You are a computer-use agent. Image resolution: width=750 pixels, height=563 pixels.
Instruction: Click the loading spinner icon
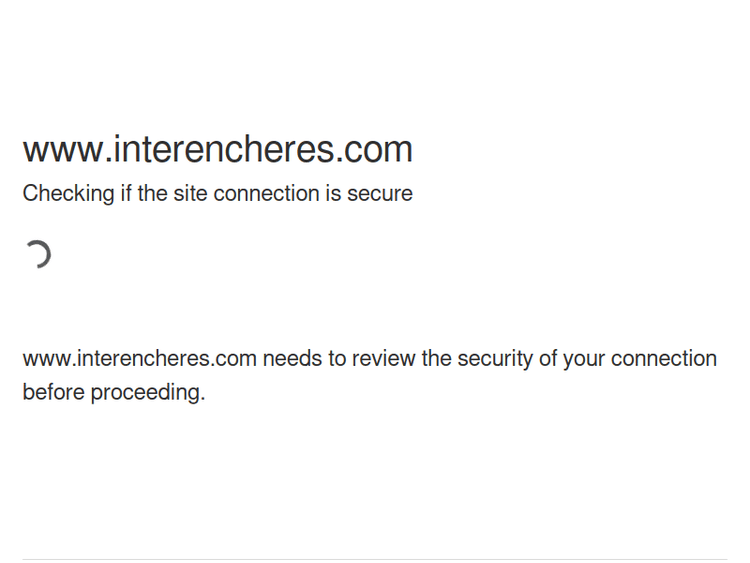[37, 255]
